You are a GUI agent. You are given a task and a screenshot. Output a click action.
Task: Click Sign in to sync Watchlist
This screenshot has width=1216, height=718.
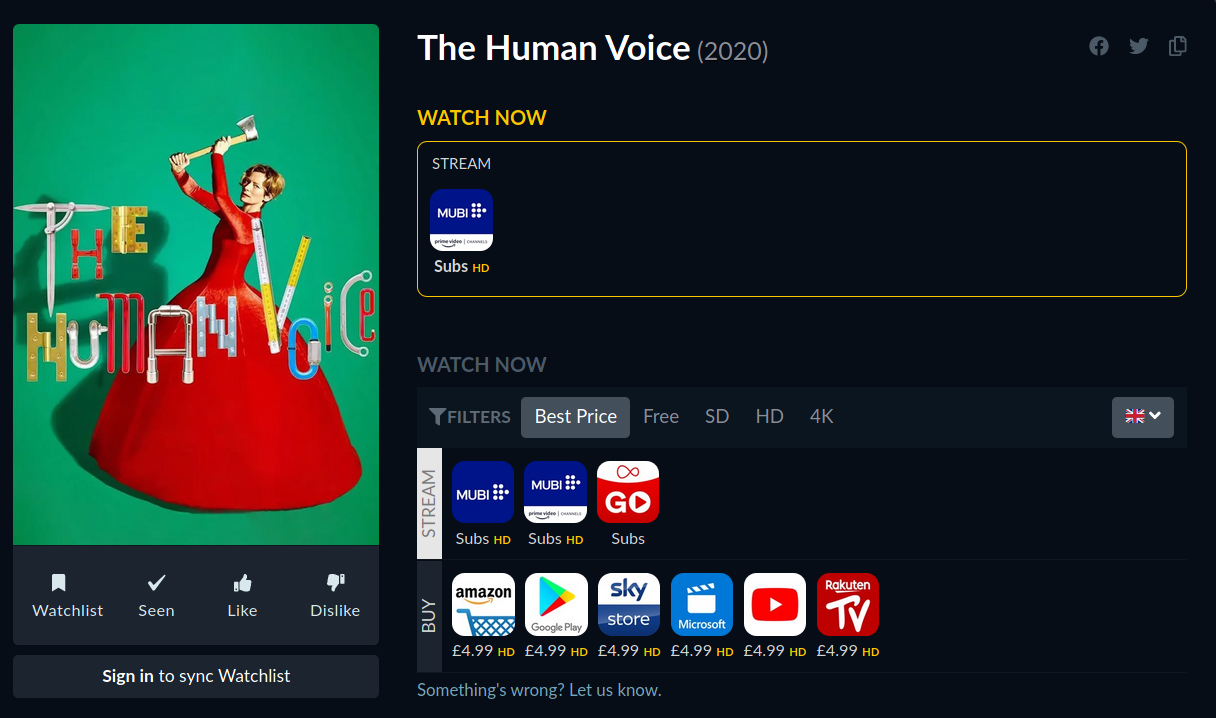coord(196,676)
